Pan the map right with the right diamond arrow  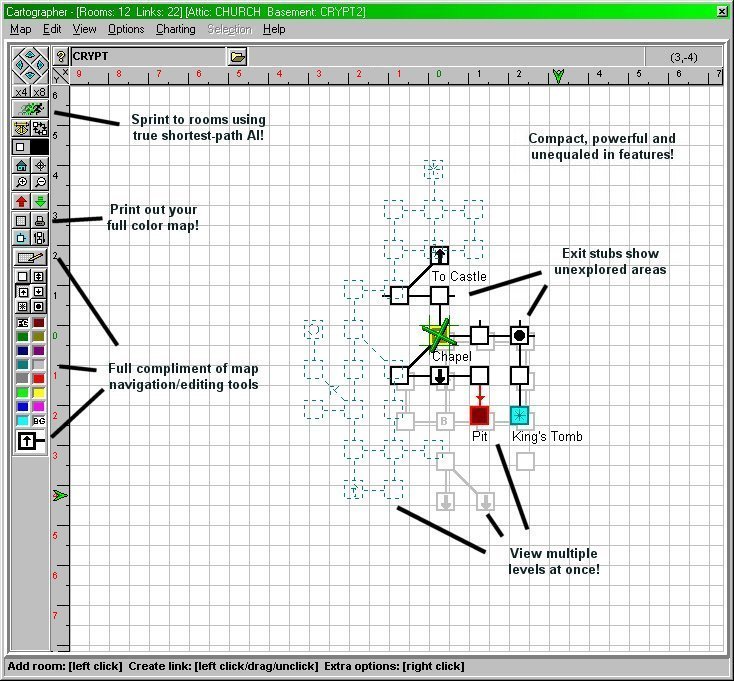[40, 65]
